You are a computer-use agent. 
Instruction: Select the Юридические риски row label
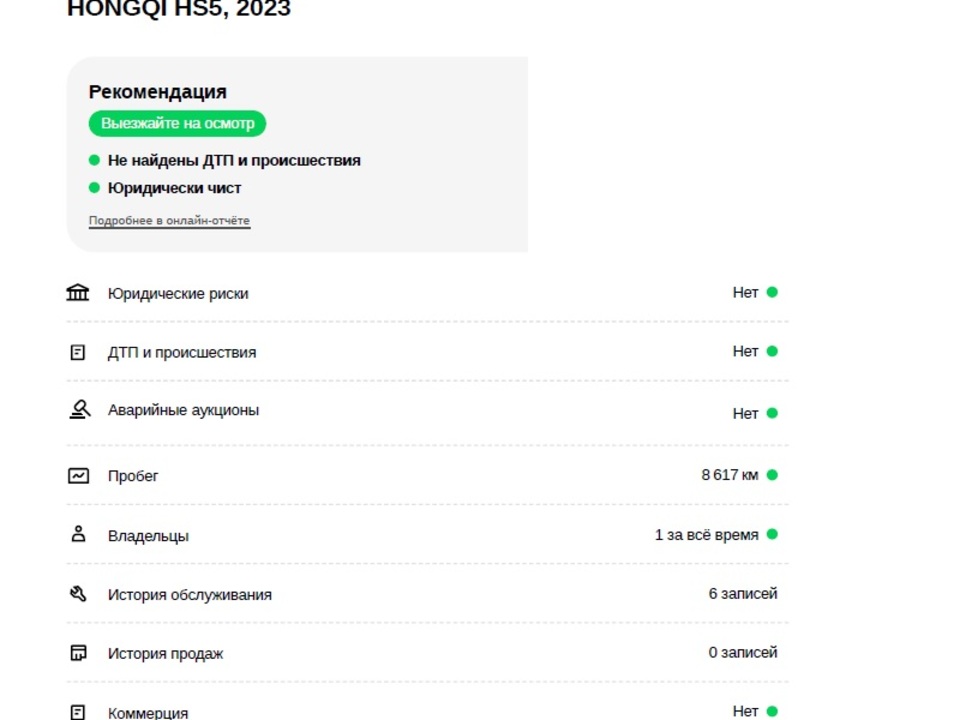pyautogui.click(x=178, y=294)
